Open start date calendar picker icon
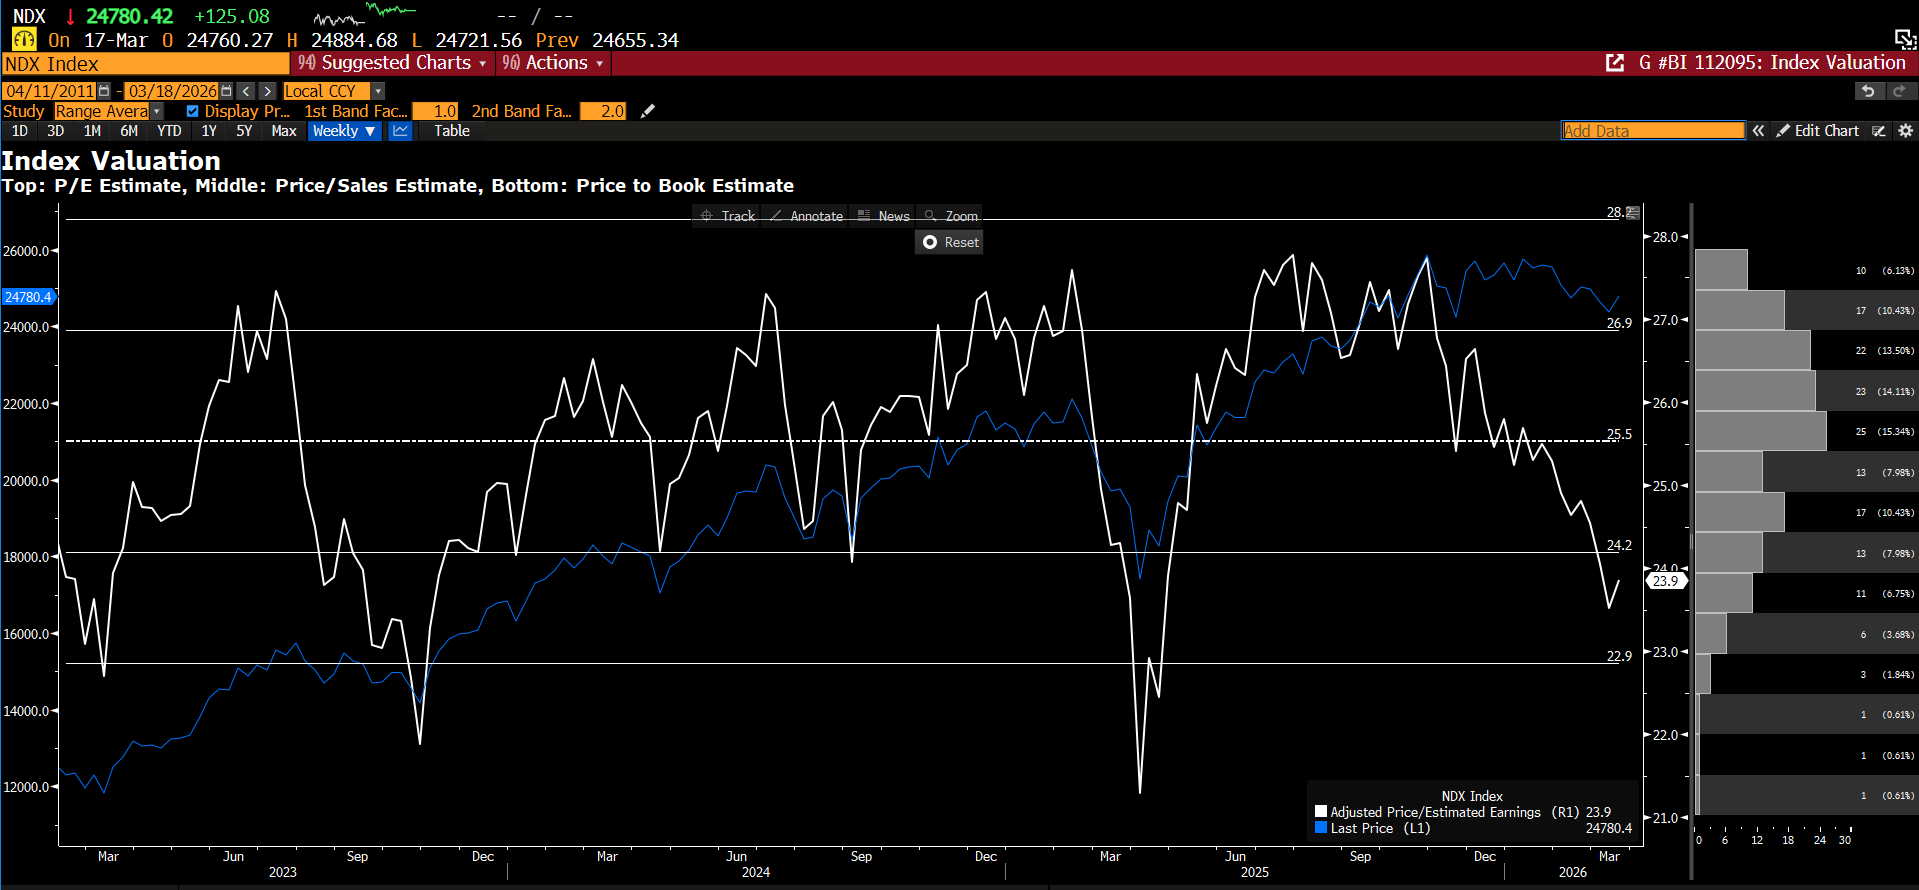 tap(104, 91)
